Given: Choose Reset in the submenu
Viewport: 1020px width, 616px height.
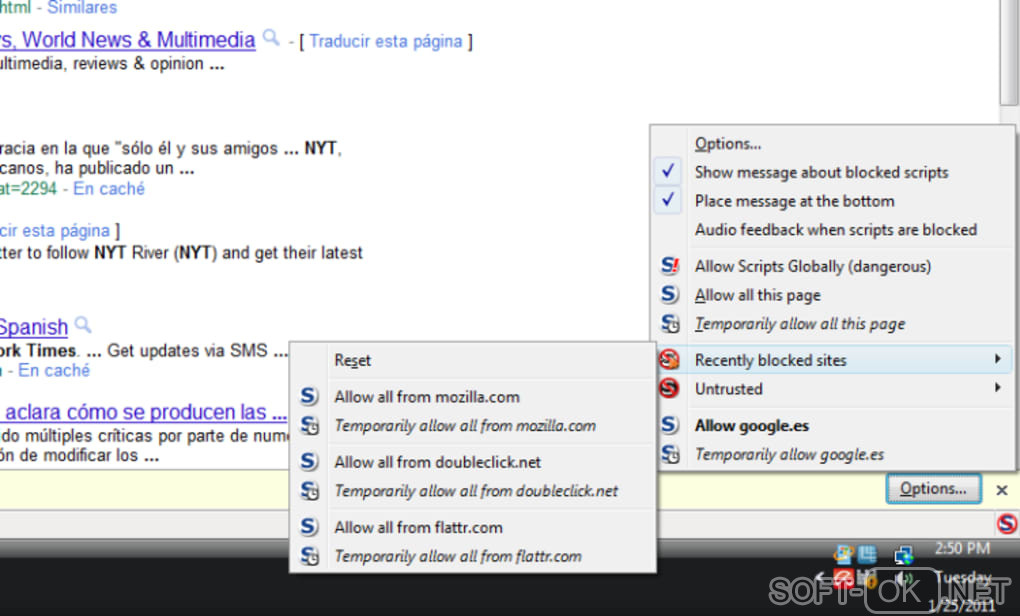Looking at the screenshot, I should click(x=473, y=360).
